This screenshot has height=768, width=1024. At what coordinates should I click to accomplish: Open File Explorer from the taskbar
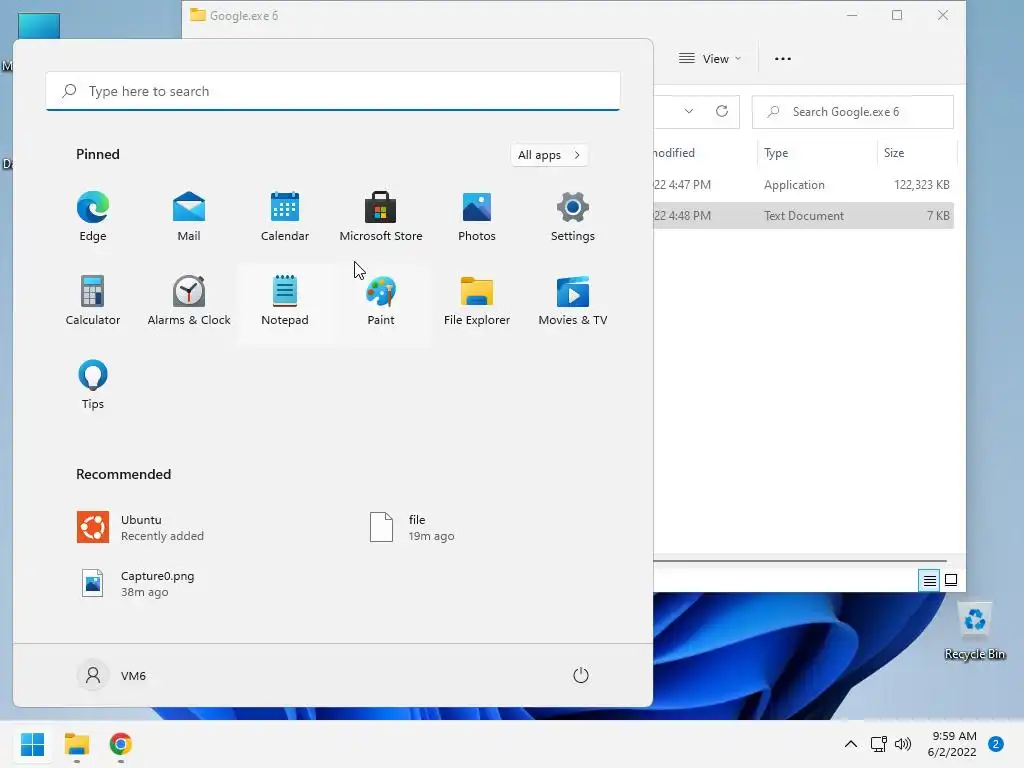(76, 744)
